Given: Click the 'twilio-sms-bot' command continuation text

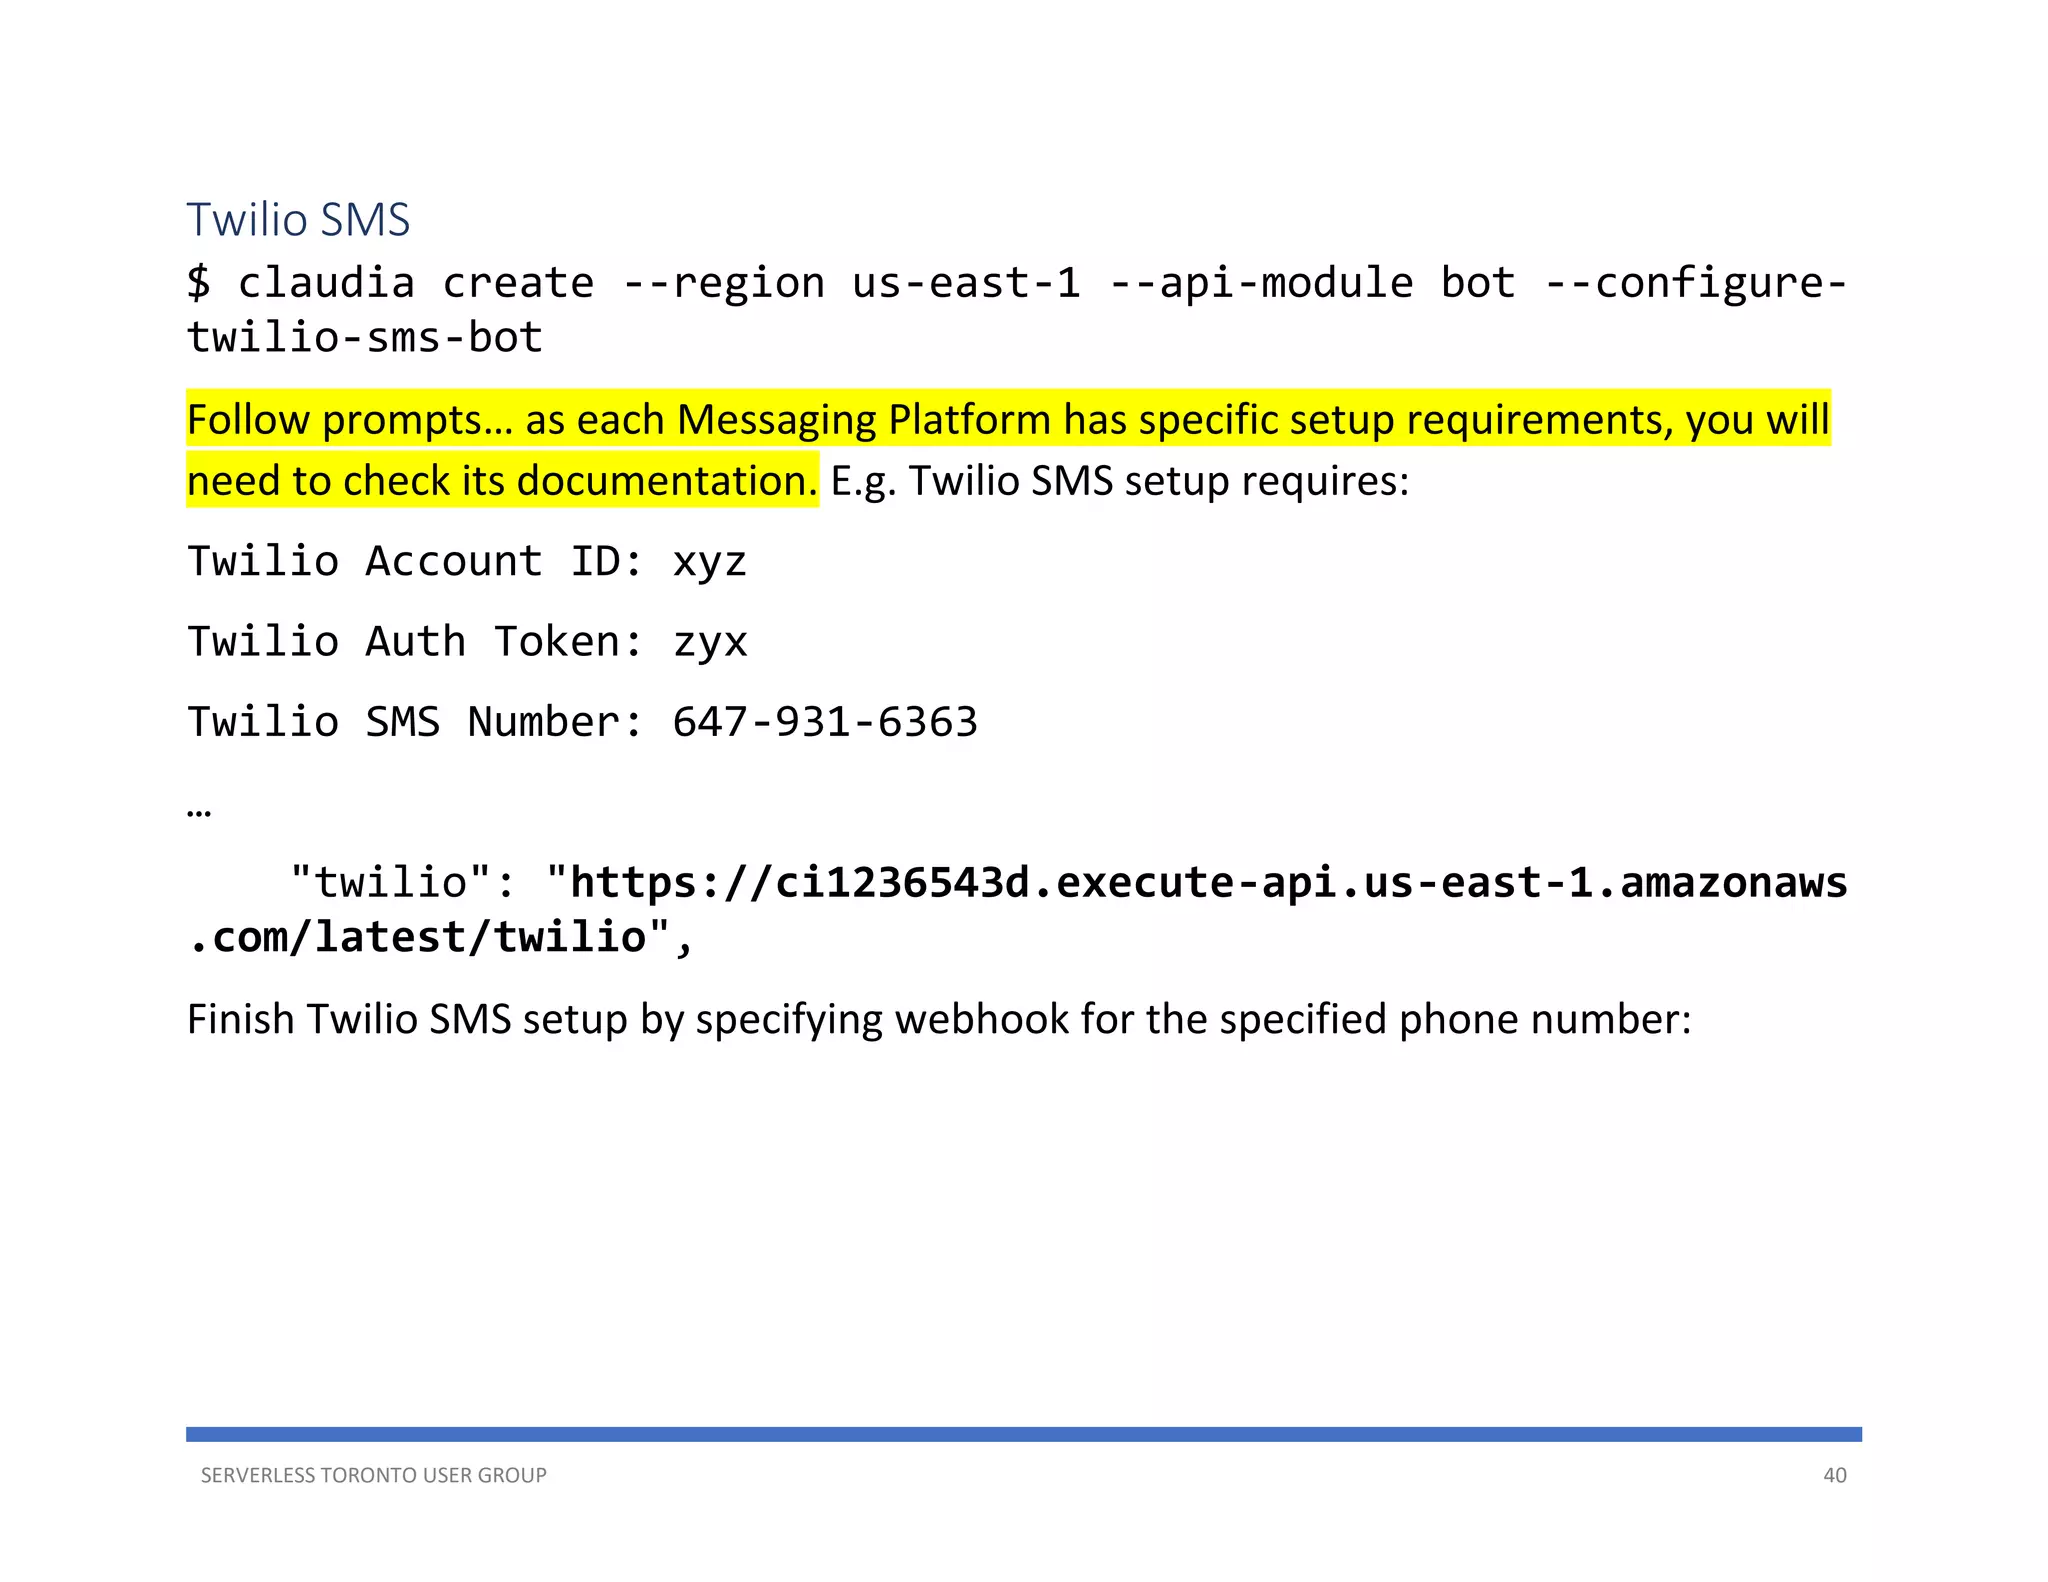Looking at the screenshot, I should point(365,338).
